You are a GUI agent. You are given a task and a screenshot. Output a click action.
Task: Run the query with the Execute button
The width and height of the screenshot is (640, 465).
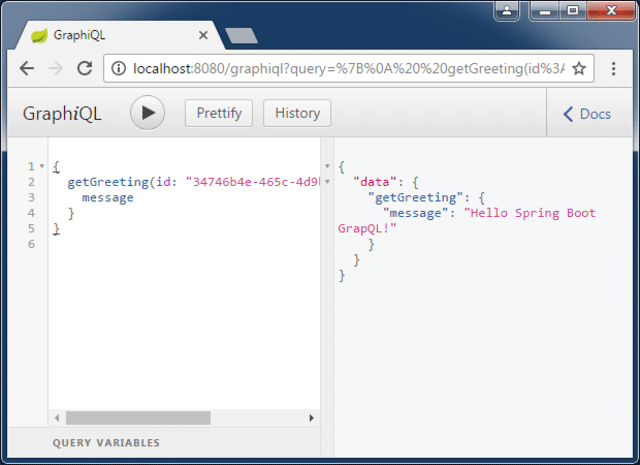point(147,113)
